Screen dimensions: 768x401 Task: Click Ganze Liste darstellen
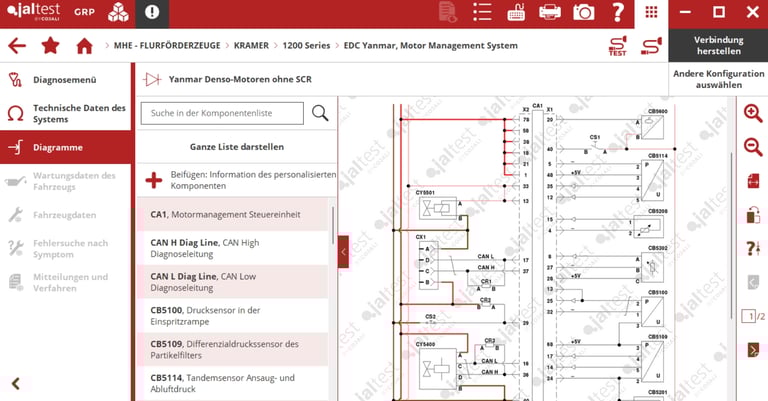pos(237,147)
